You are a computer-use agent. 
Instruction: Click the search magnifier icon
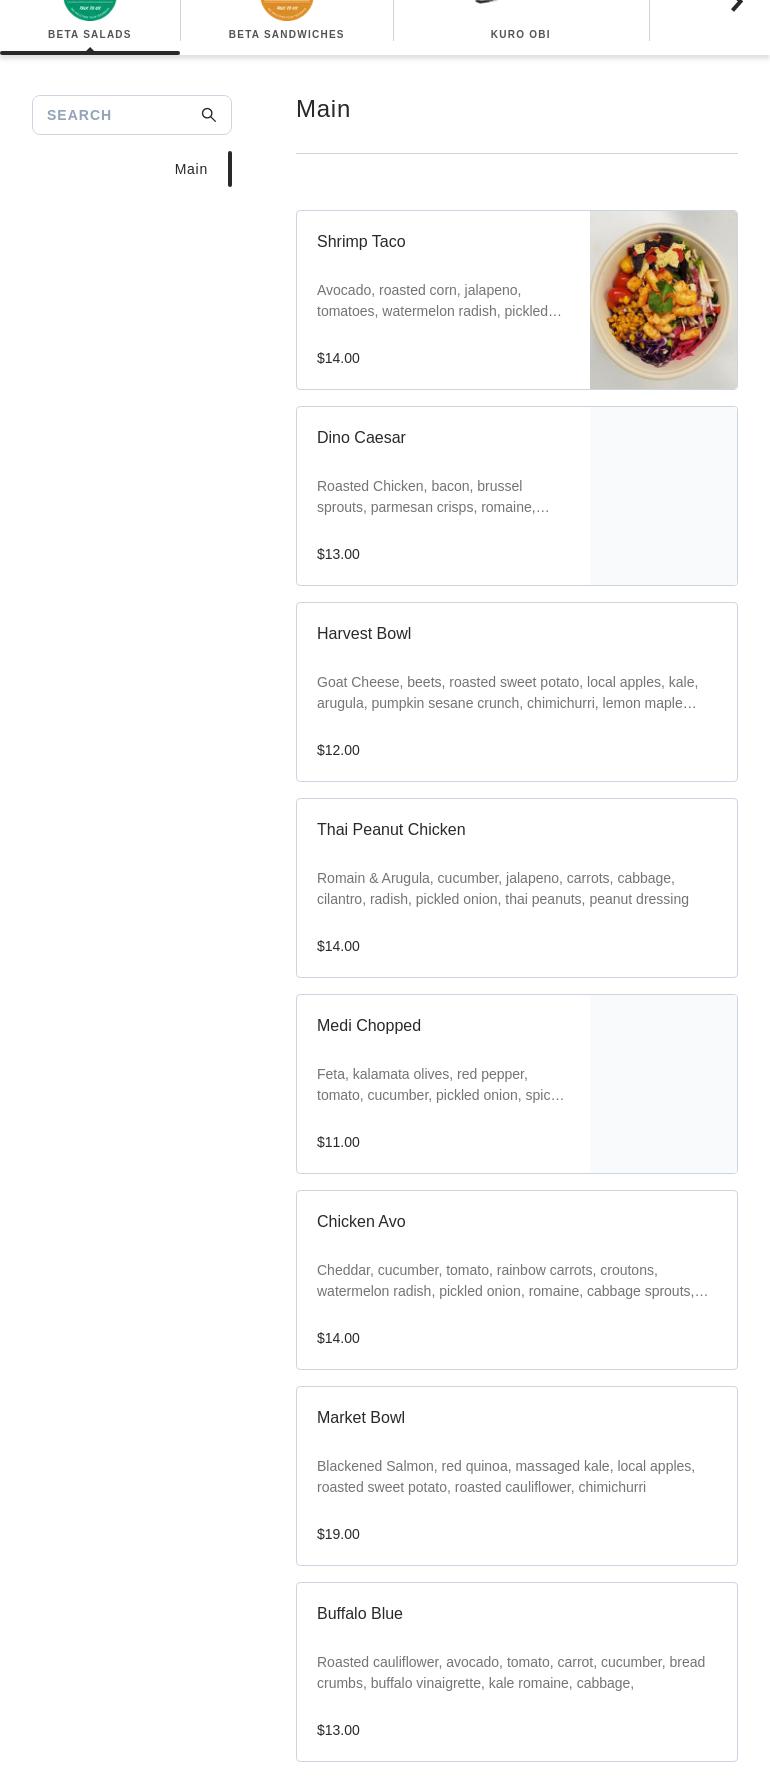pyautogui.click(x=209, y=115)
